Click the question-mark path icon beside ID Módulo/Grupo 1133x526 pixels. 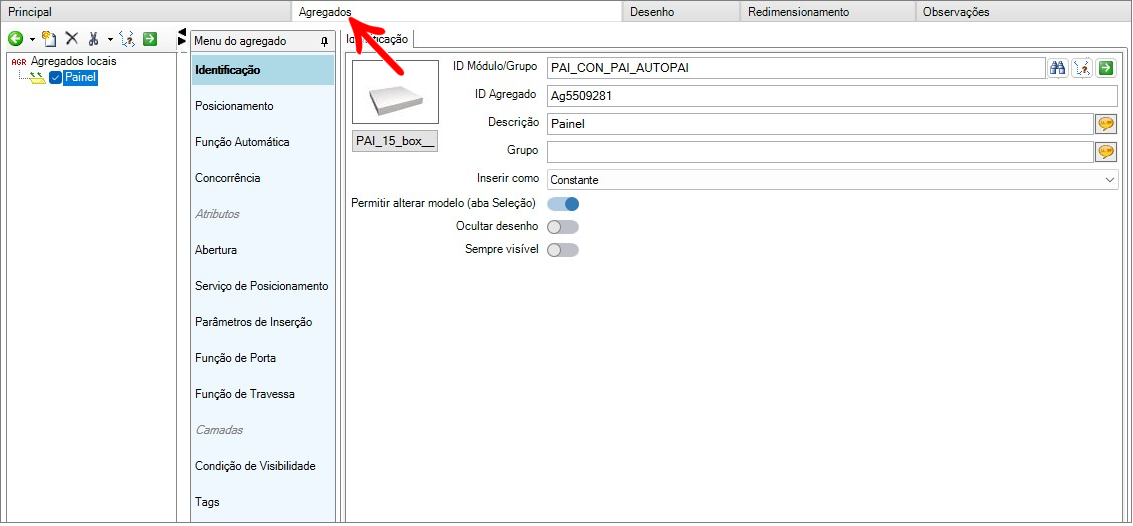click(1082, 68)
